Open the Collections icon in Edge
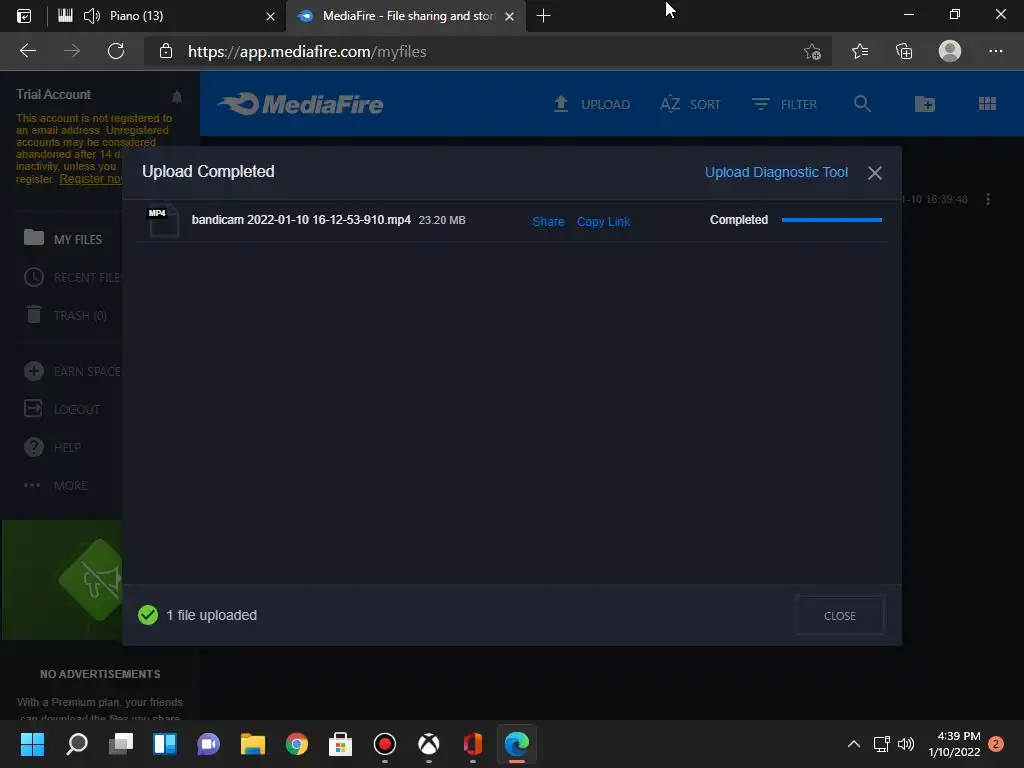Image resolution: width=1024 pixels, height=768 pixels. (x=904, y=51)
